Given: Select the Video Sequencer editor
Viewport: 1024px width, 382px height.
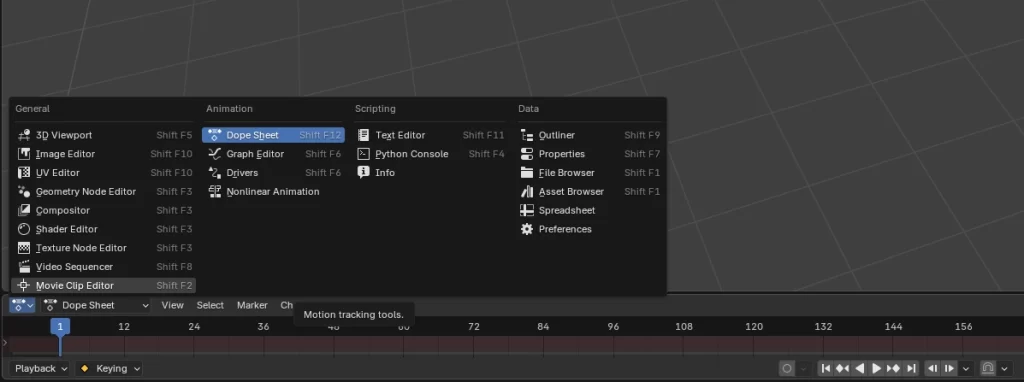Looking at the screenshot, I should pyautogui.click(x=104, y=267).
